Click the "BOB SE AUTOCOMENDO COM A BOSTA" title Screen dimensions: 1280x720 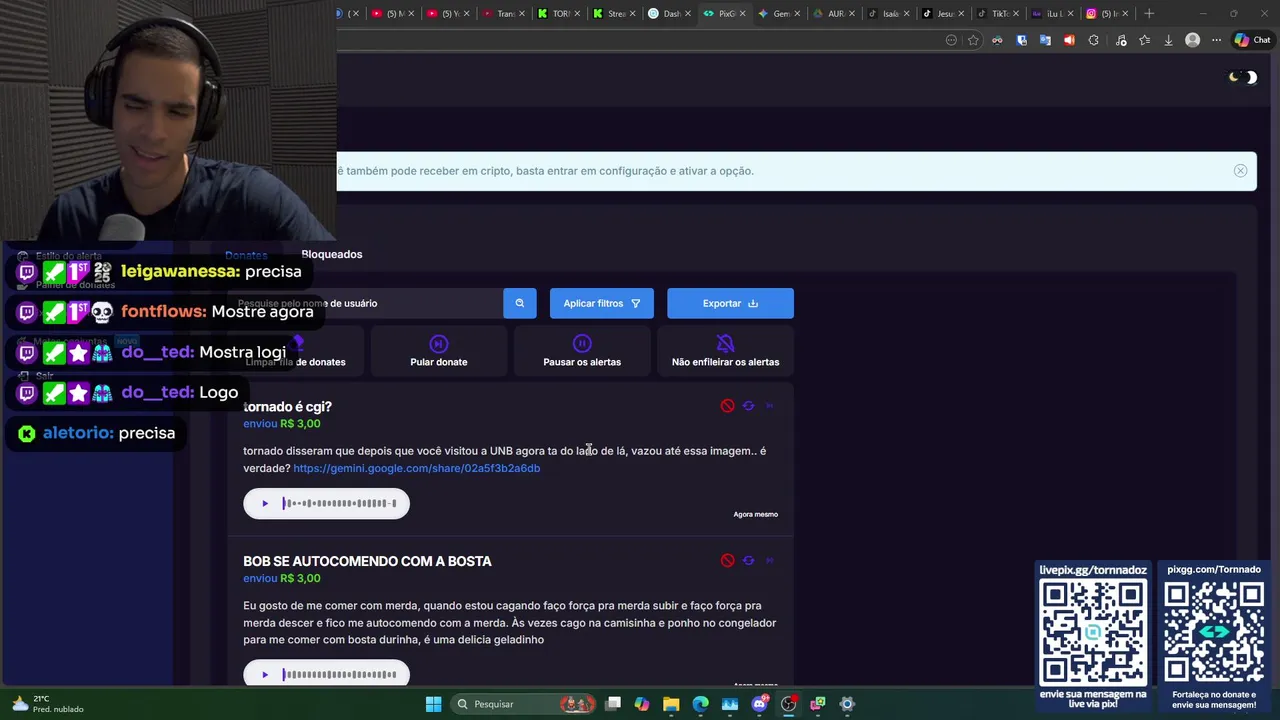click(367, 561)
